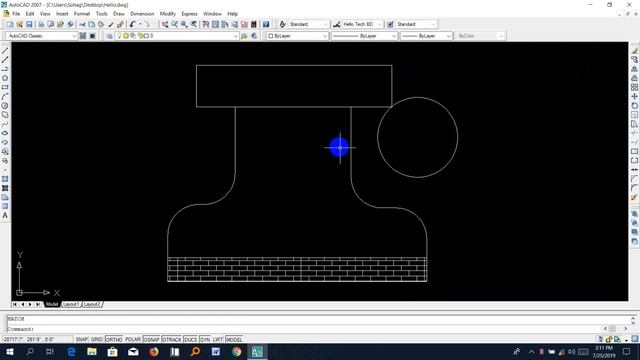Select the Polygon draw tool
The image size is (640, 360).
(x=5, y=78)
